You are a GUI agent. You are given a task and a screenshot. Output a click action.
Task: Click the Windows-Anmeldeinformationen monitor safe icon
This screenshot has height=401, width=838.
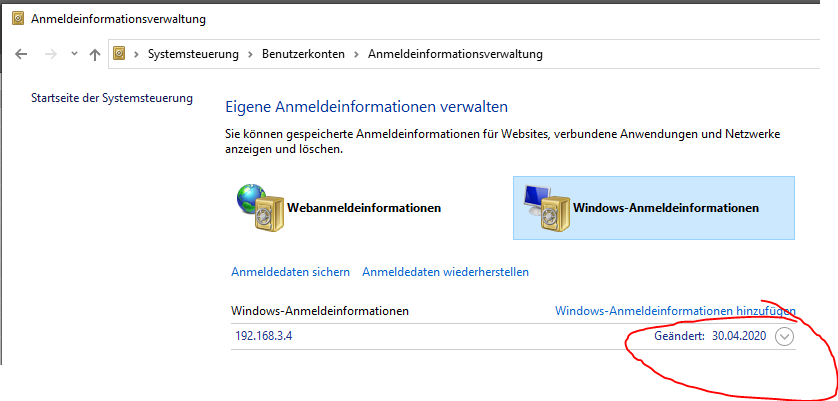click(x=546, y=207)
